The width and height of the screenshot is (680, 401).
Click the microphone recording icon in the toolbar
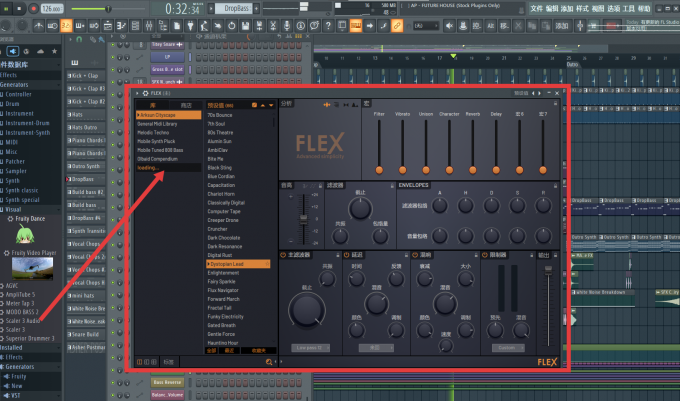(x=287, y=26)
